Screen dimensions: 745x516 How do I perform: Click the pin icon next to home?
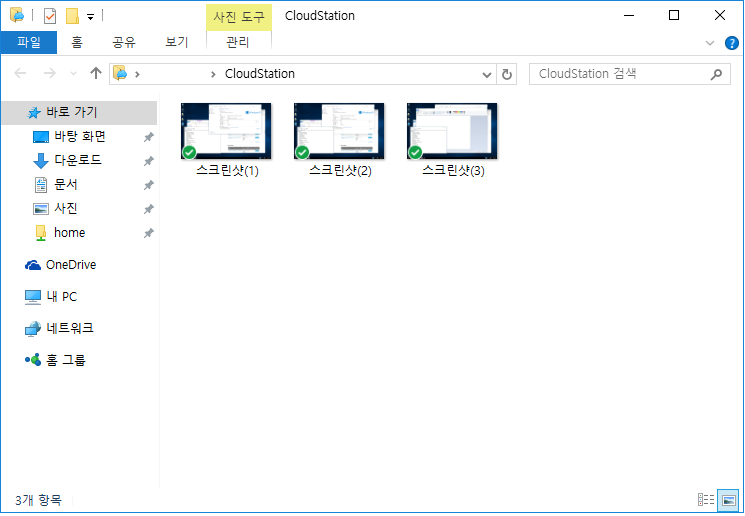(x=149, y=233)
